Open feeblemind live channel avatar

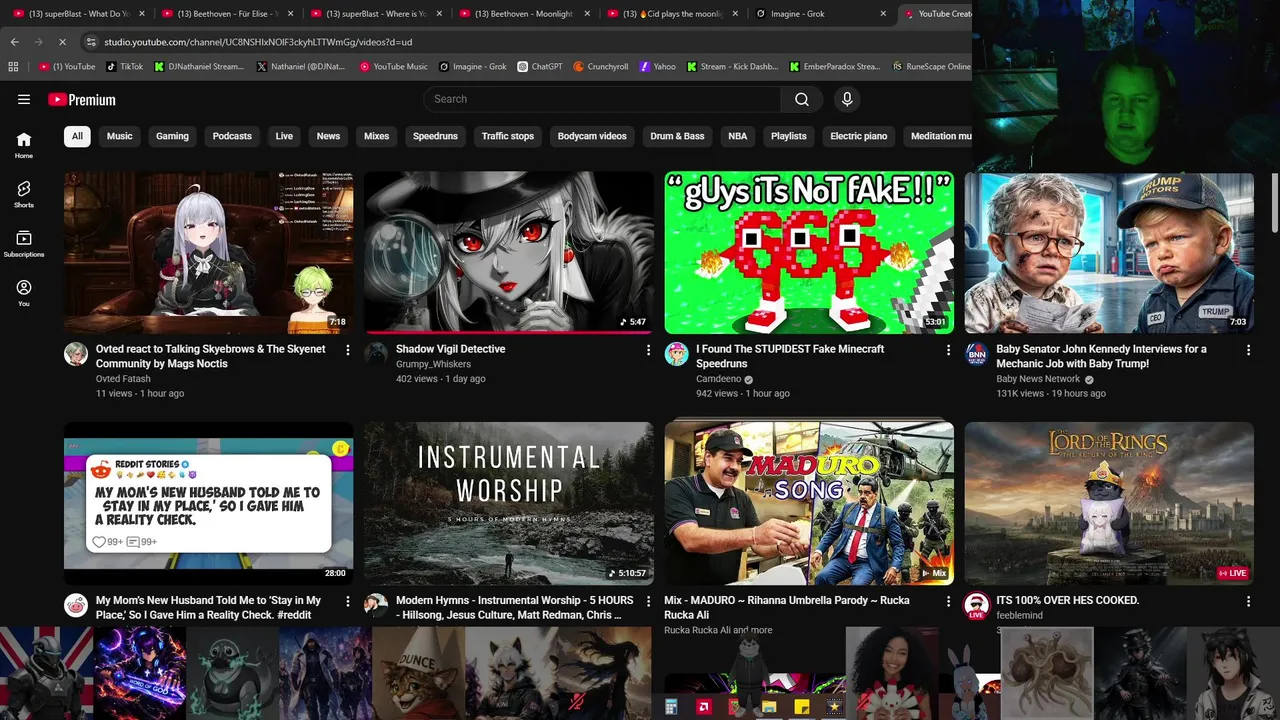click(x=976, y=605)
